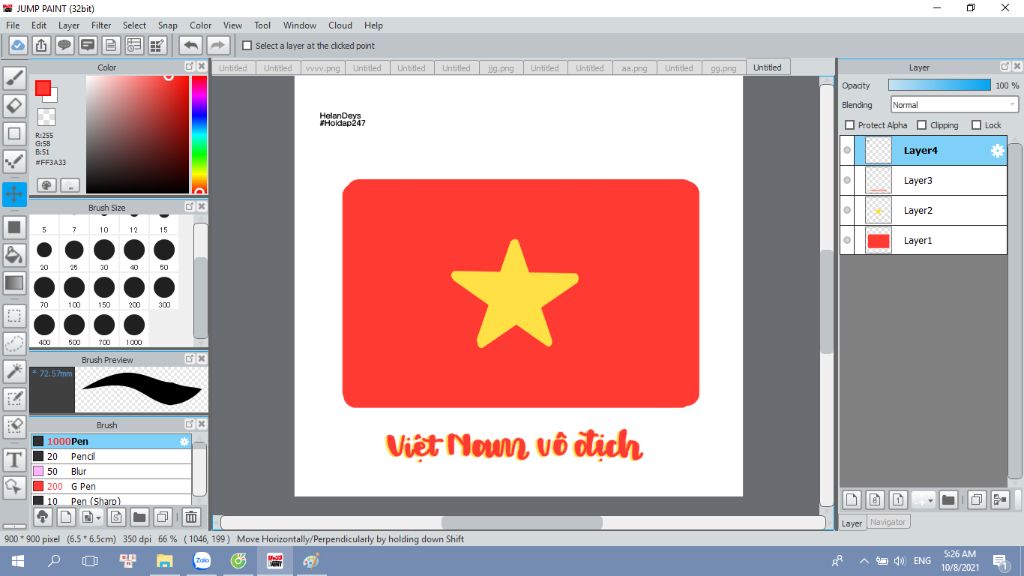Select the Gradient tool
The image size is (1024, 576).
pyautogui.click(x=14, y=283)
